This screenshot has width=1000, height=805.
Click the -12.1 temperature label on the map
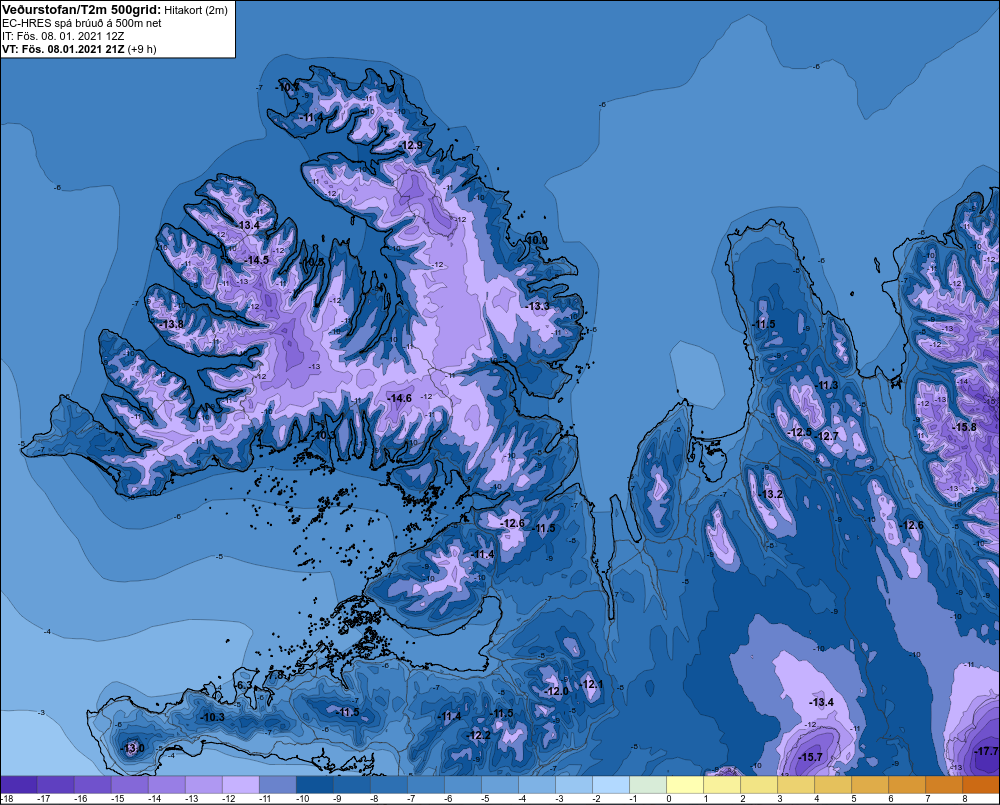pyautogui.click(x=591, y=684)
